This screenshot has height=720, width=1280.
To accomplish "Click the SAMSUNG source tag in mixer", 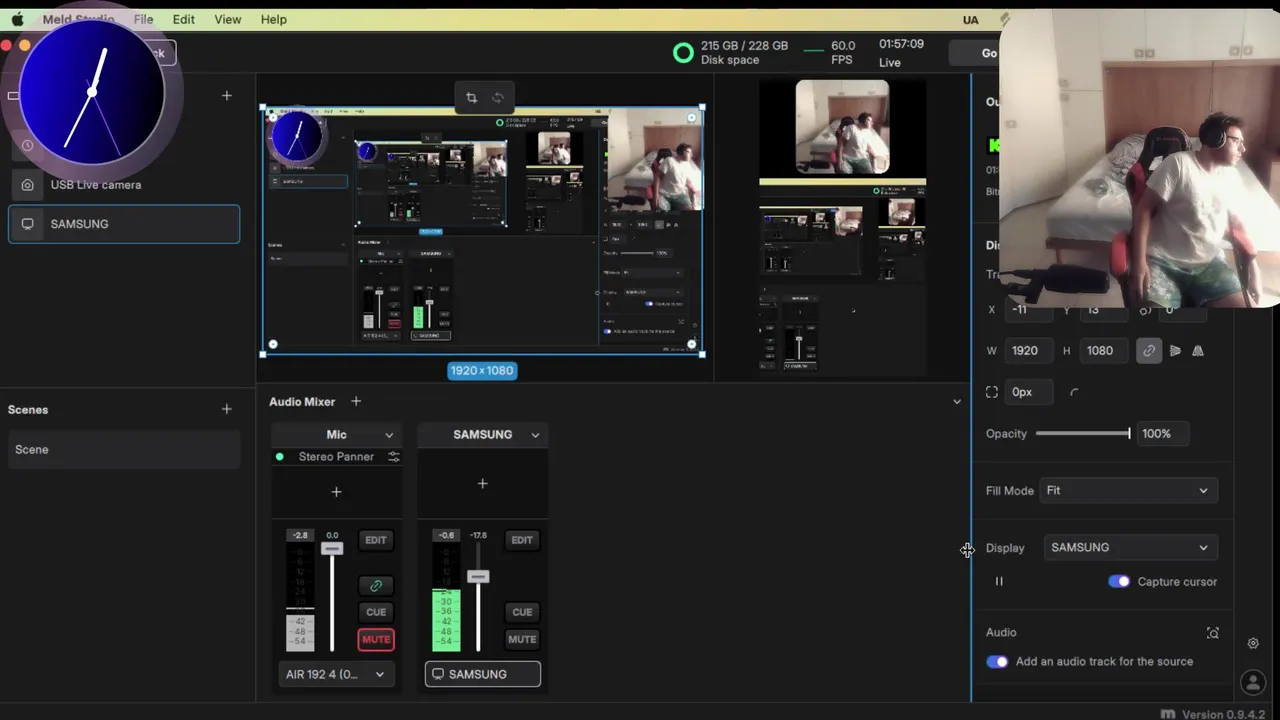I will [483, 674].
